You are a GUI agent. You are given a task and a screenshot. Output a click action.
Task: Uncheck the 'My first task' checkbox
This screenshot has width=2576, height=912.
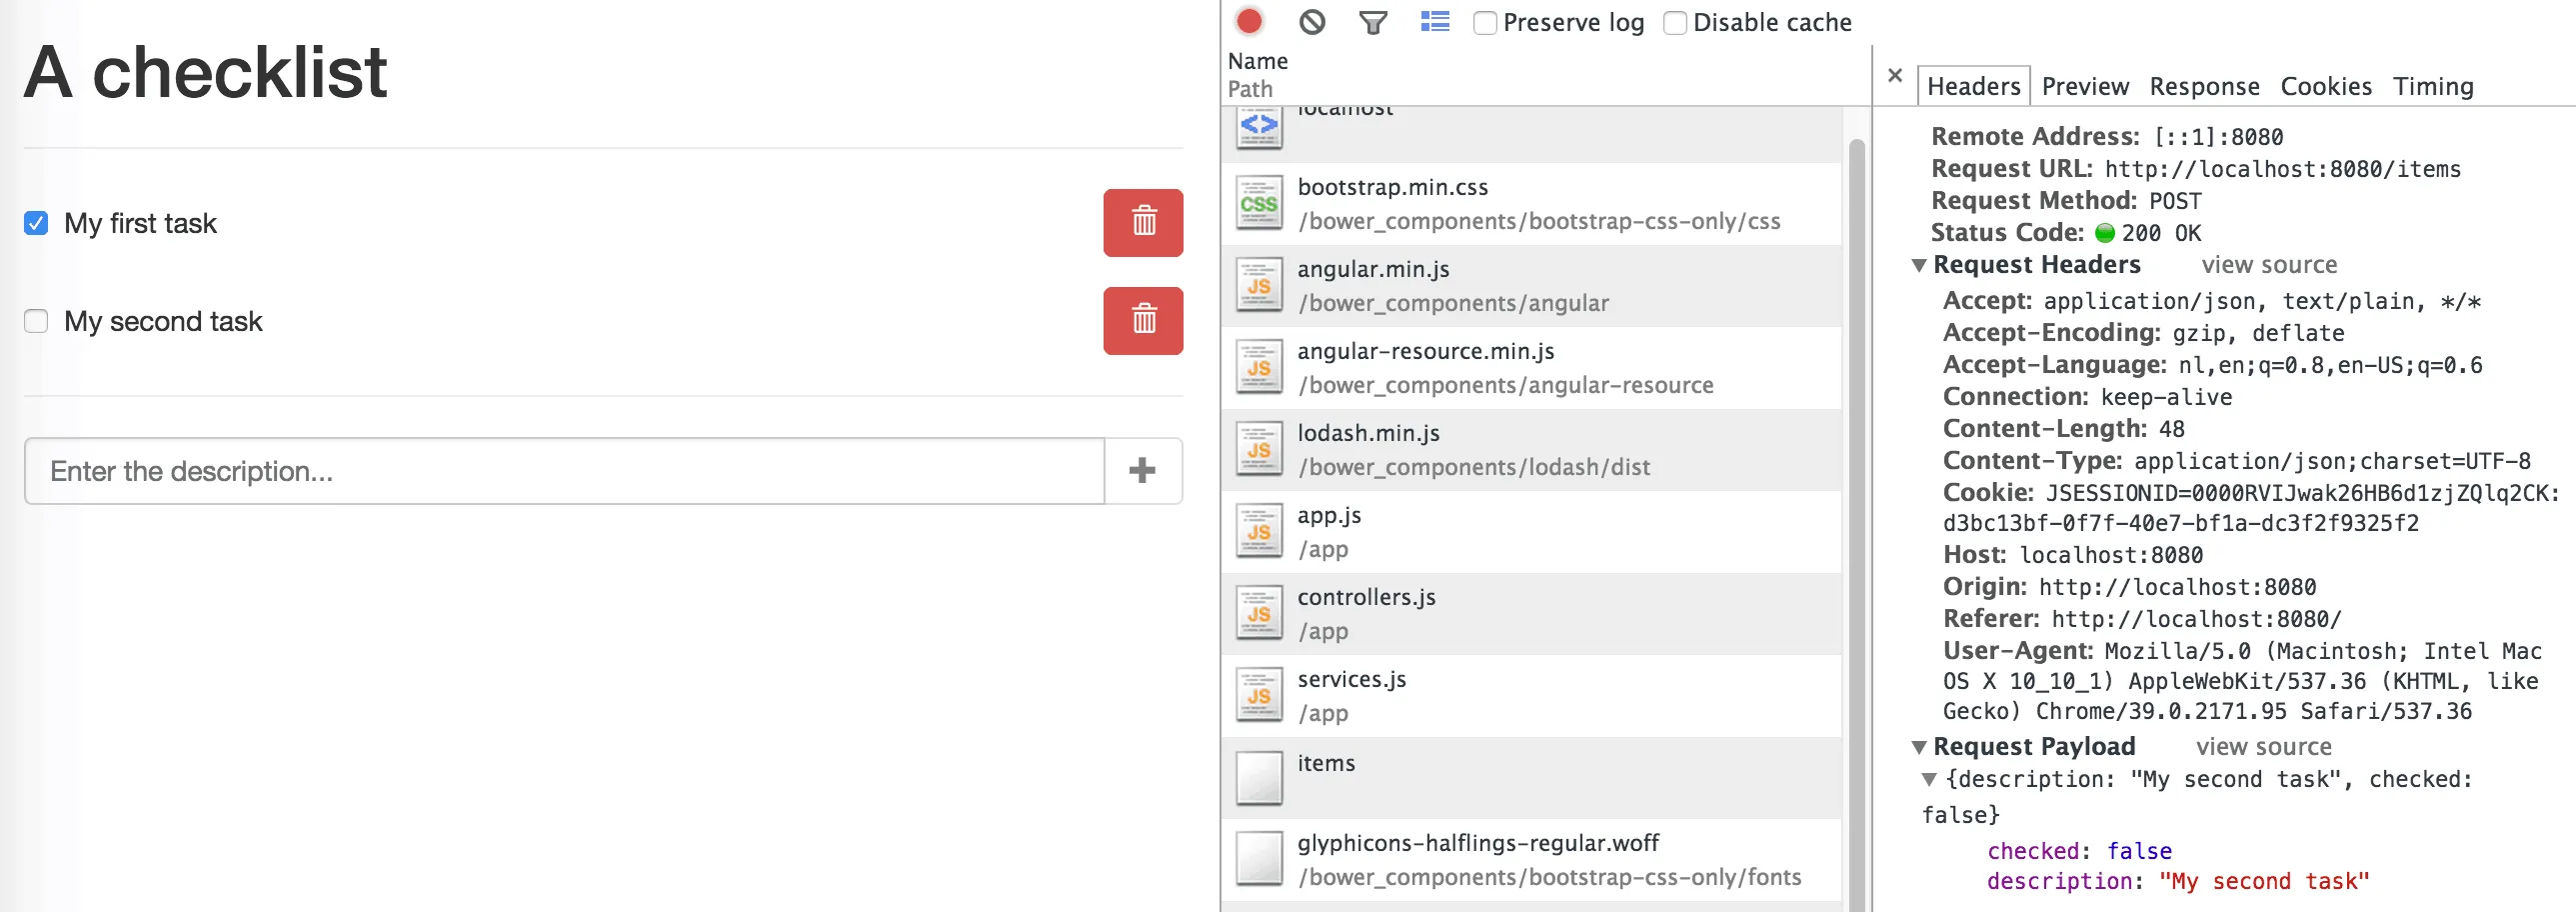pos(36,223)
